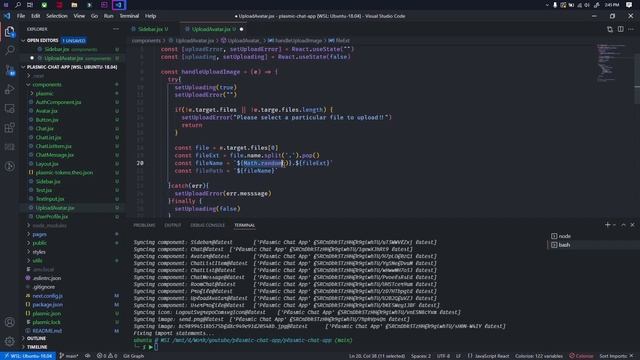Open the Explorer view in the activity bar
The image size is (640, 360).
point(9,32)
